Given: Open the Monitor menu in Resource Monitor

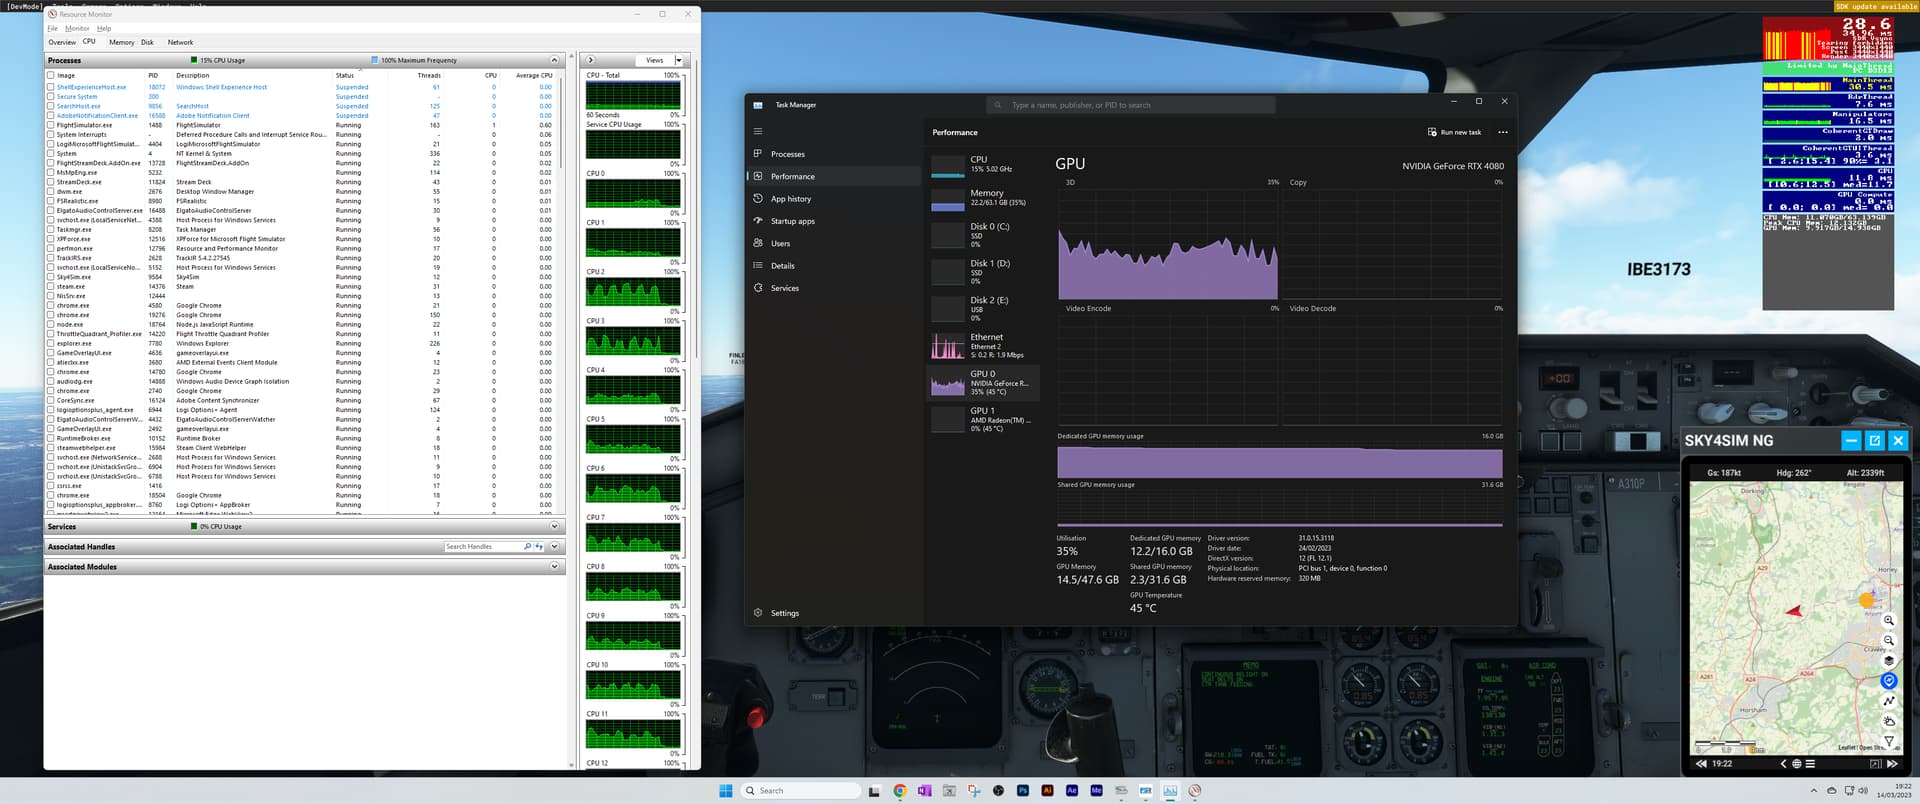Looking at the screenshot, I should [77, 28].
